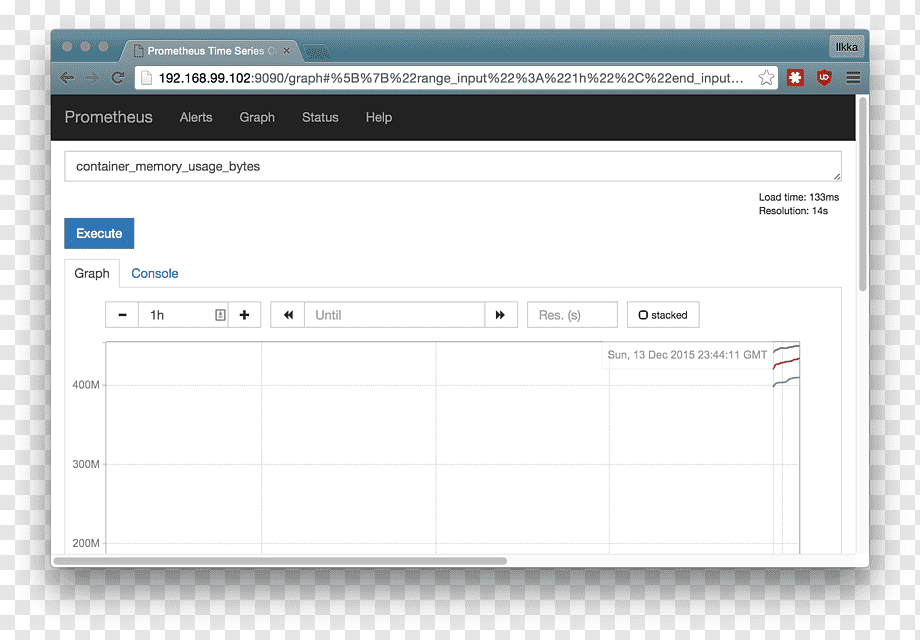Click the Ilkka profile button
Screen dimensions: 920x640
[847, 47]
